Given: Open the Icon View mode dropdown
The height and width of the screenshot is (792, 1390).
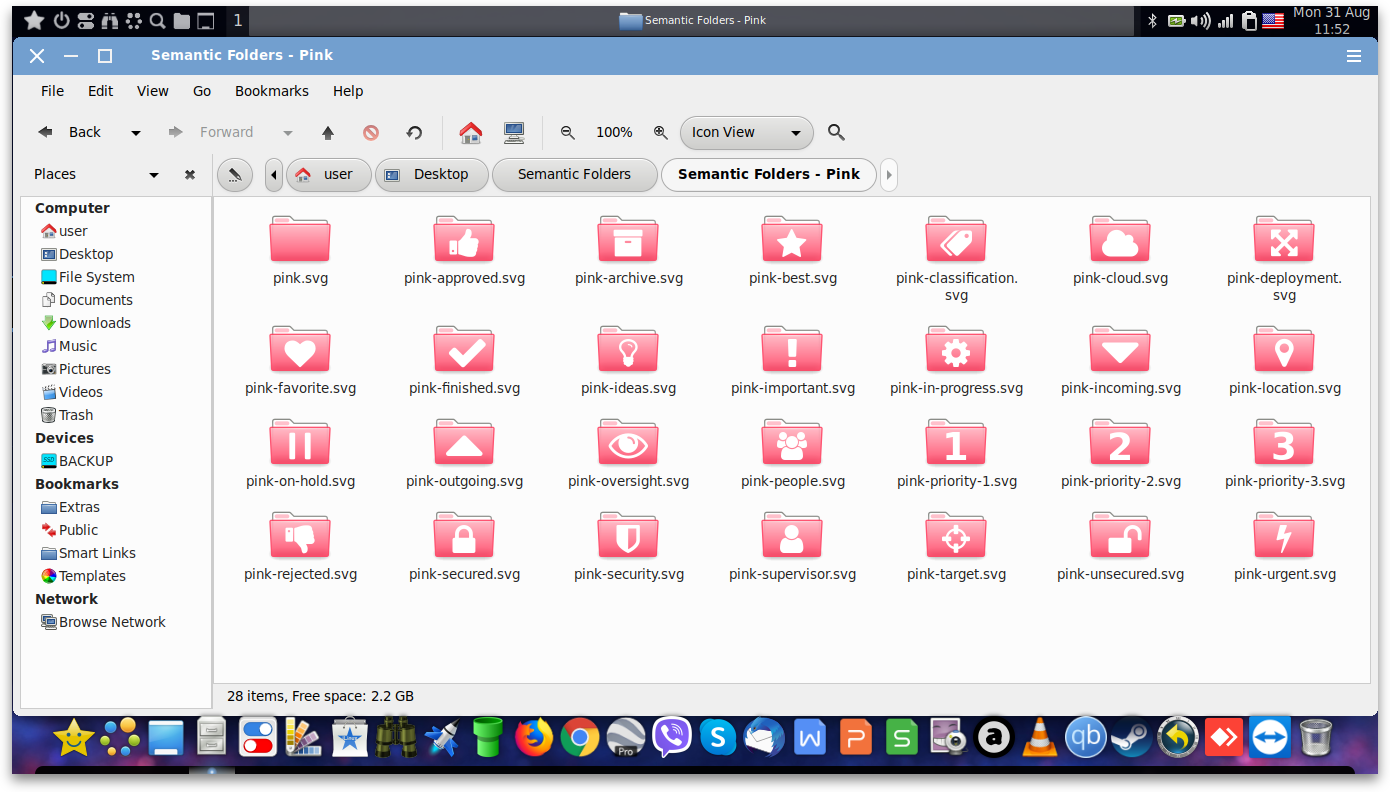Looking at the screenshot, I should (746, 132).
